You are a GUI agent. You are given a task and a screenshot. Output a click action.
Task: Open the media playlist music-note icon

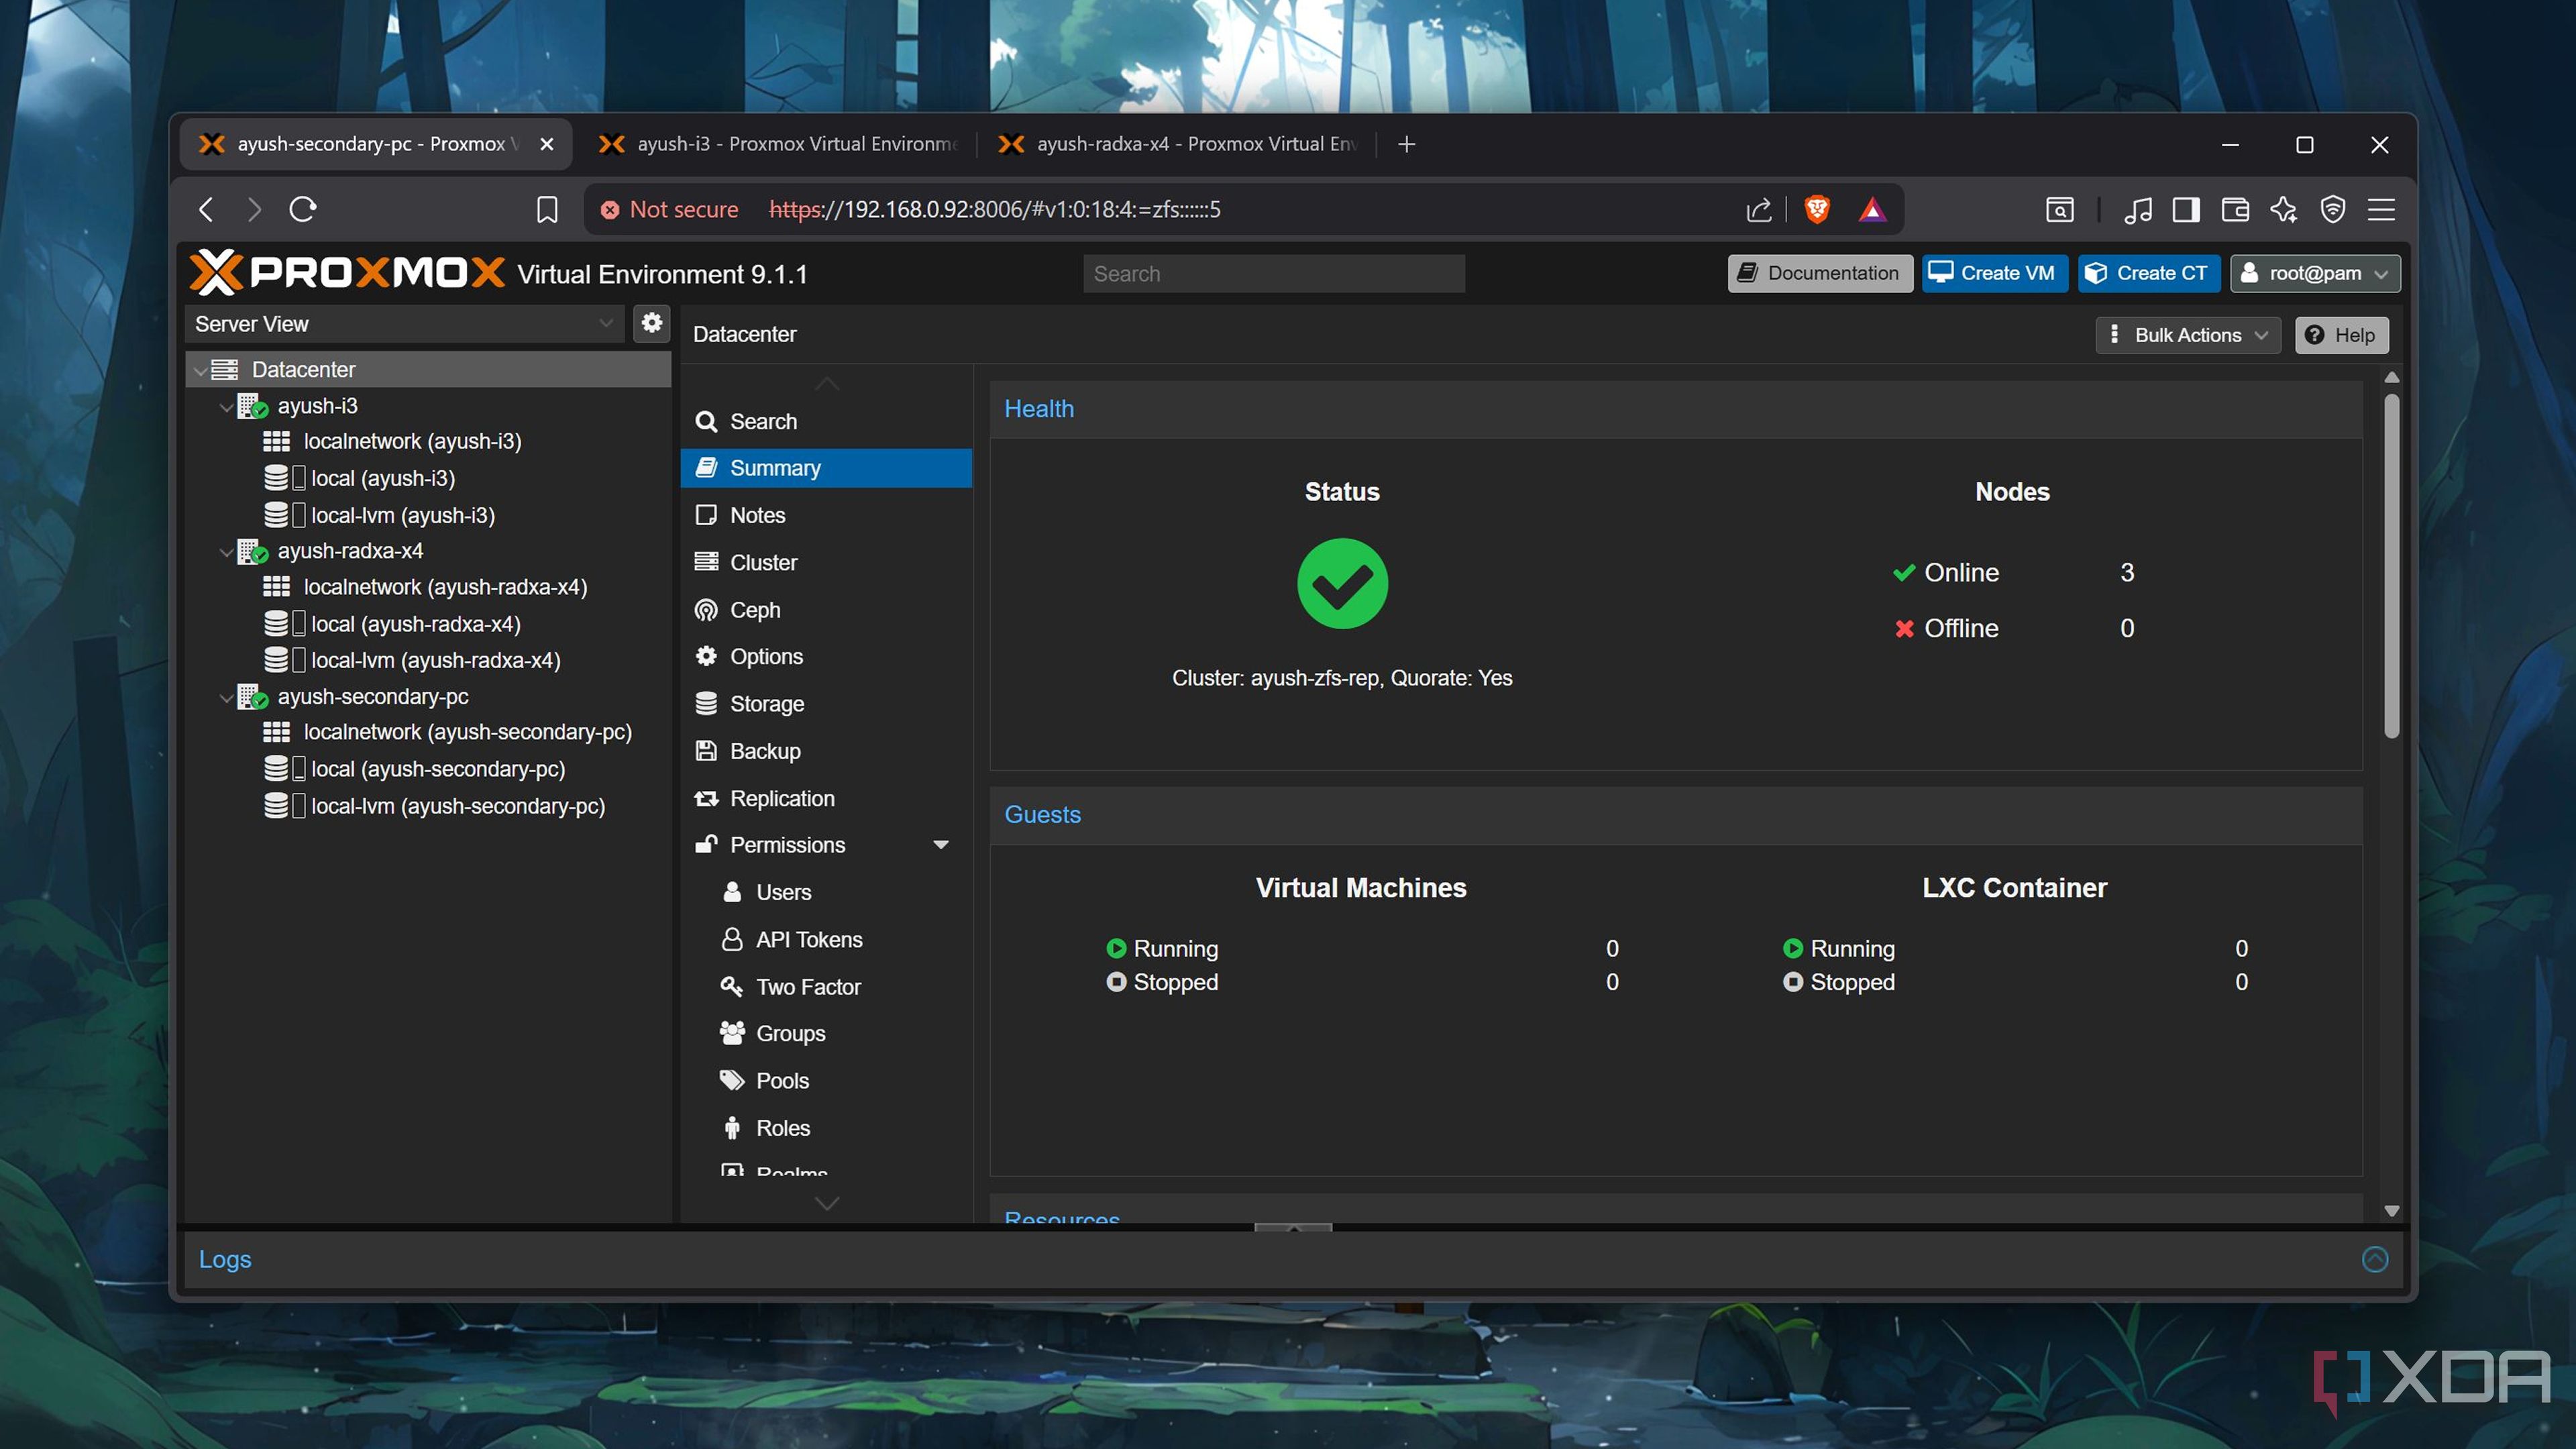click(x=2138, y=209)
